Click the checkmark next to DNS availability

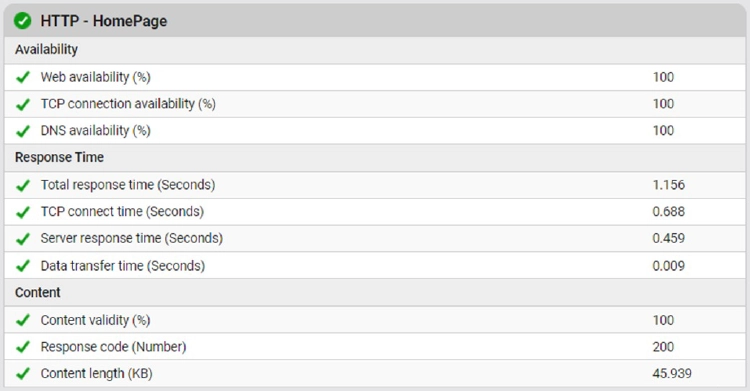[22, 131]
